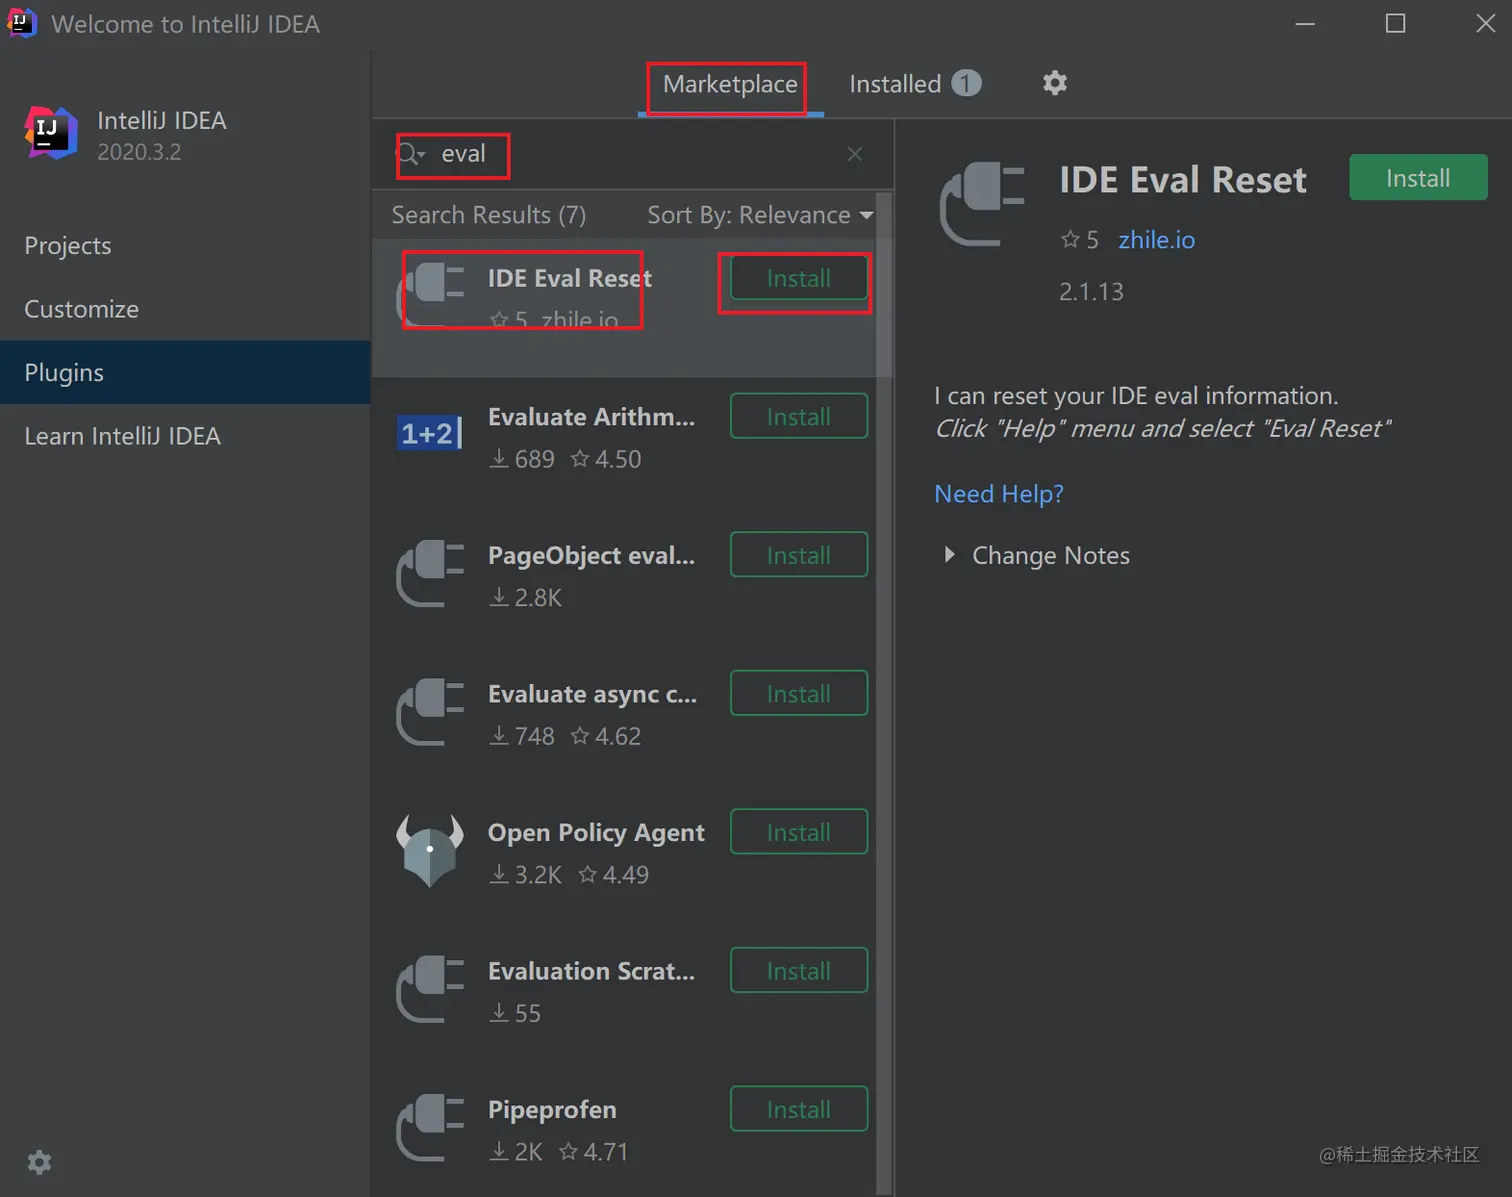
Task: Select the Open Policy Agent plugin icon
Action: point(430,851)
